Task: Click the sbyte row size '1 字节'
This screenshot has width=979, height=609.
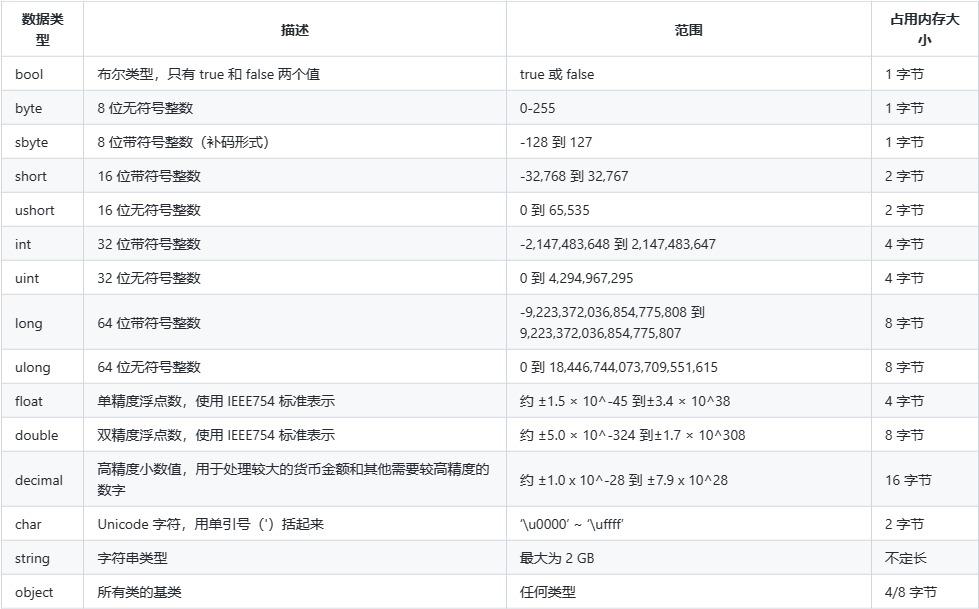Action: pyautogui.click(x=904, y=142)
